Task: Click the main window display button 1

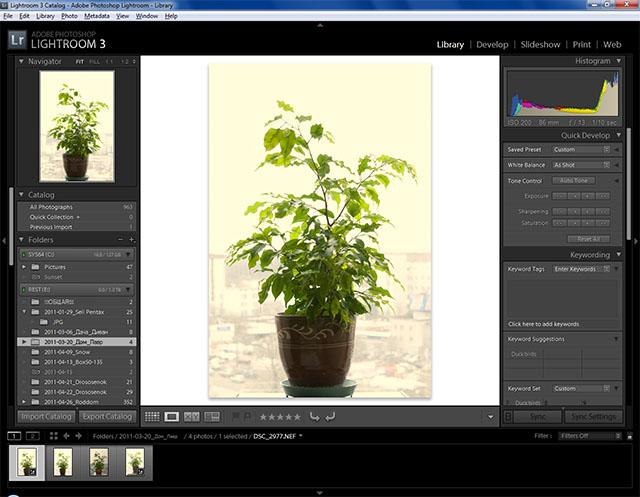Action: (x=14, y=436)
